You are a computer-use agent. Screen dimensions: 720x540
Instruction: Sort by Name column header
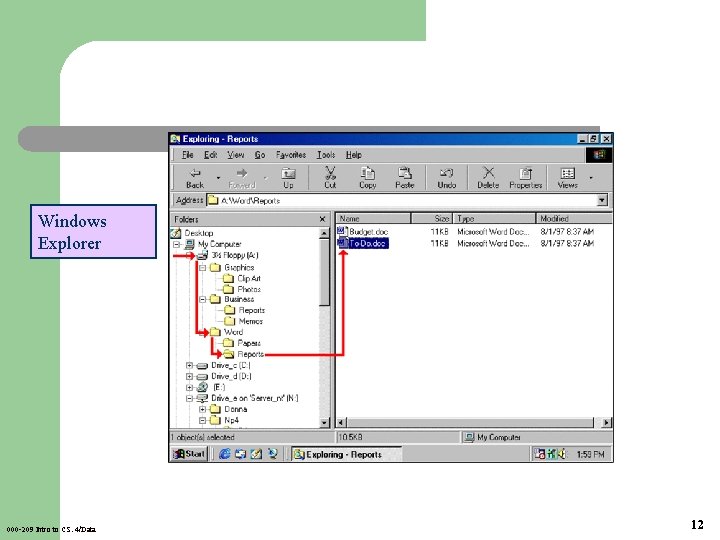(x=373, y=219)
